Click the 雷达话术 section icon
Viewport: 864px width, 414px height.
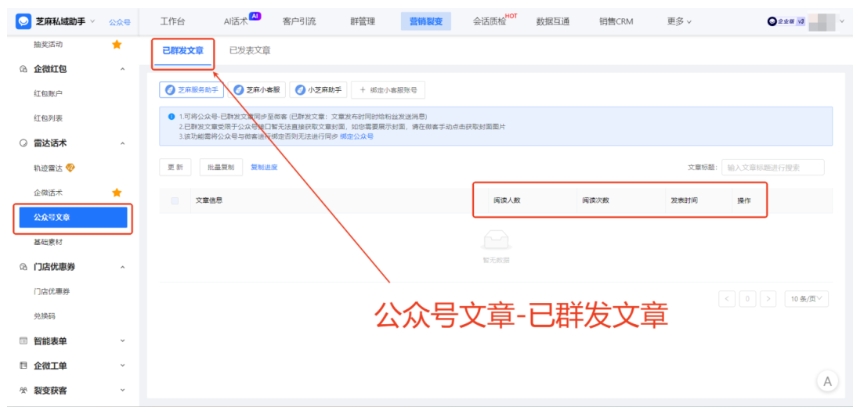tap(23, 143)
